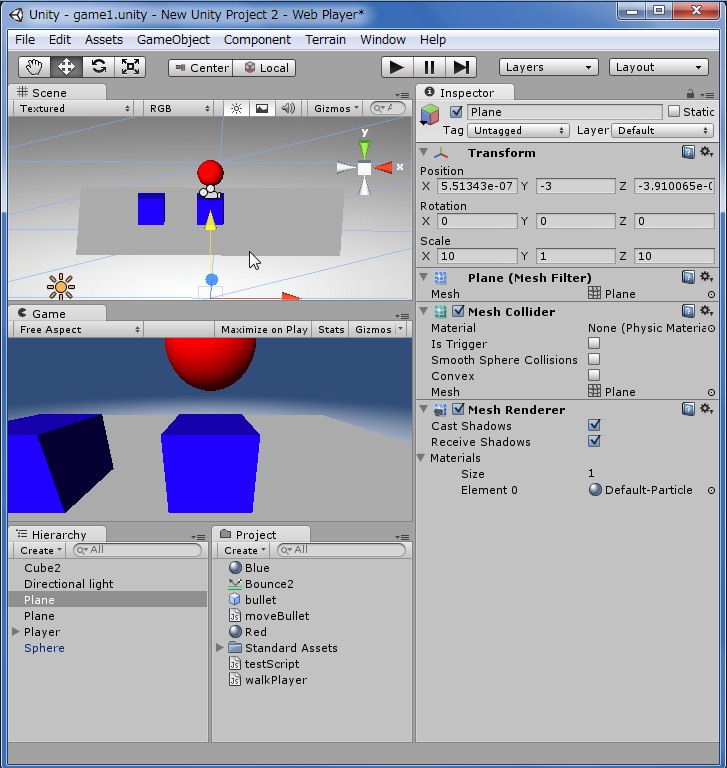Open the GameObject menu

click(173, 39)
